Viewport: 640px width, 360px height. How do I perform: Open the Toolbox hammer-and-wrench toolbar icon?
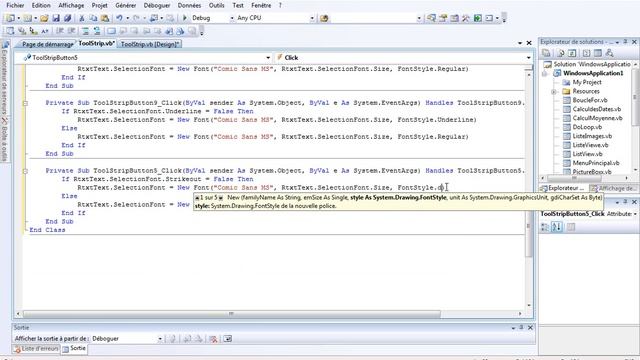466,18
